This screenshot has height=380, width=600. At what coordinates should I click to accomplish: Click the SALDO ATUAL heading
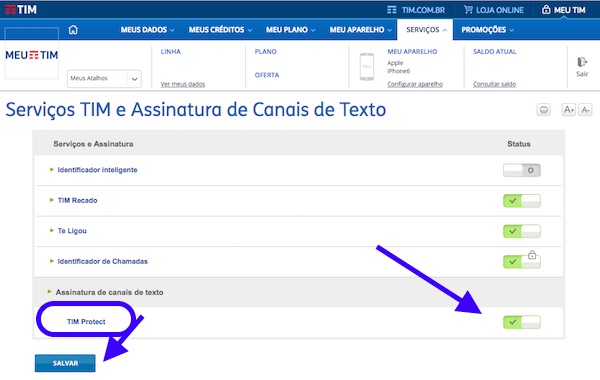[x=494, y=52]
